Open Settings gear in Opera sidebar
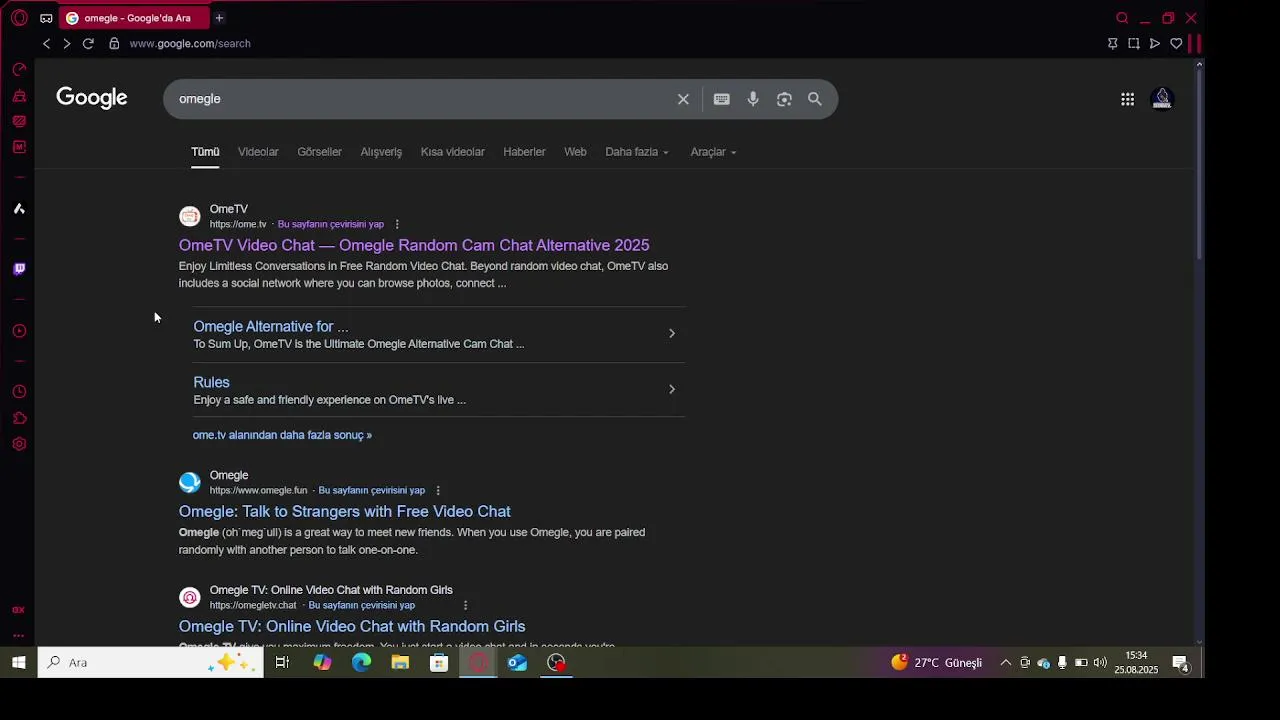 click(x=19, y=444)
